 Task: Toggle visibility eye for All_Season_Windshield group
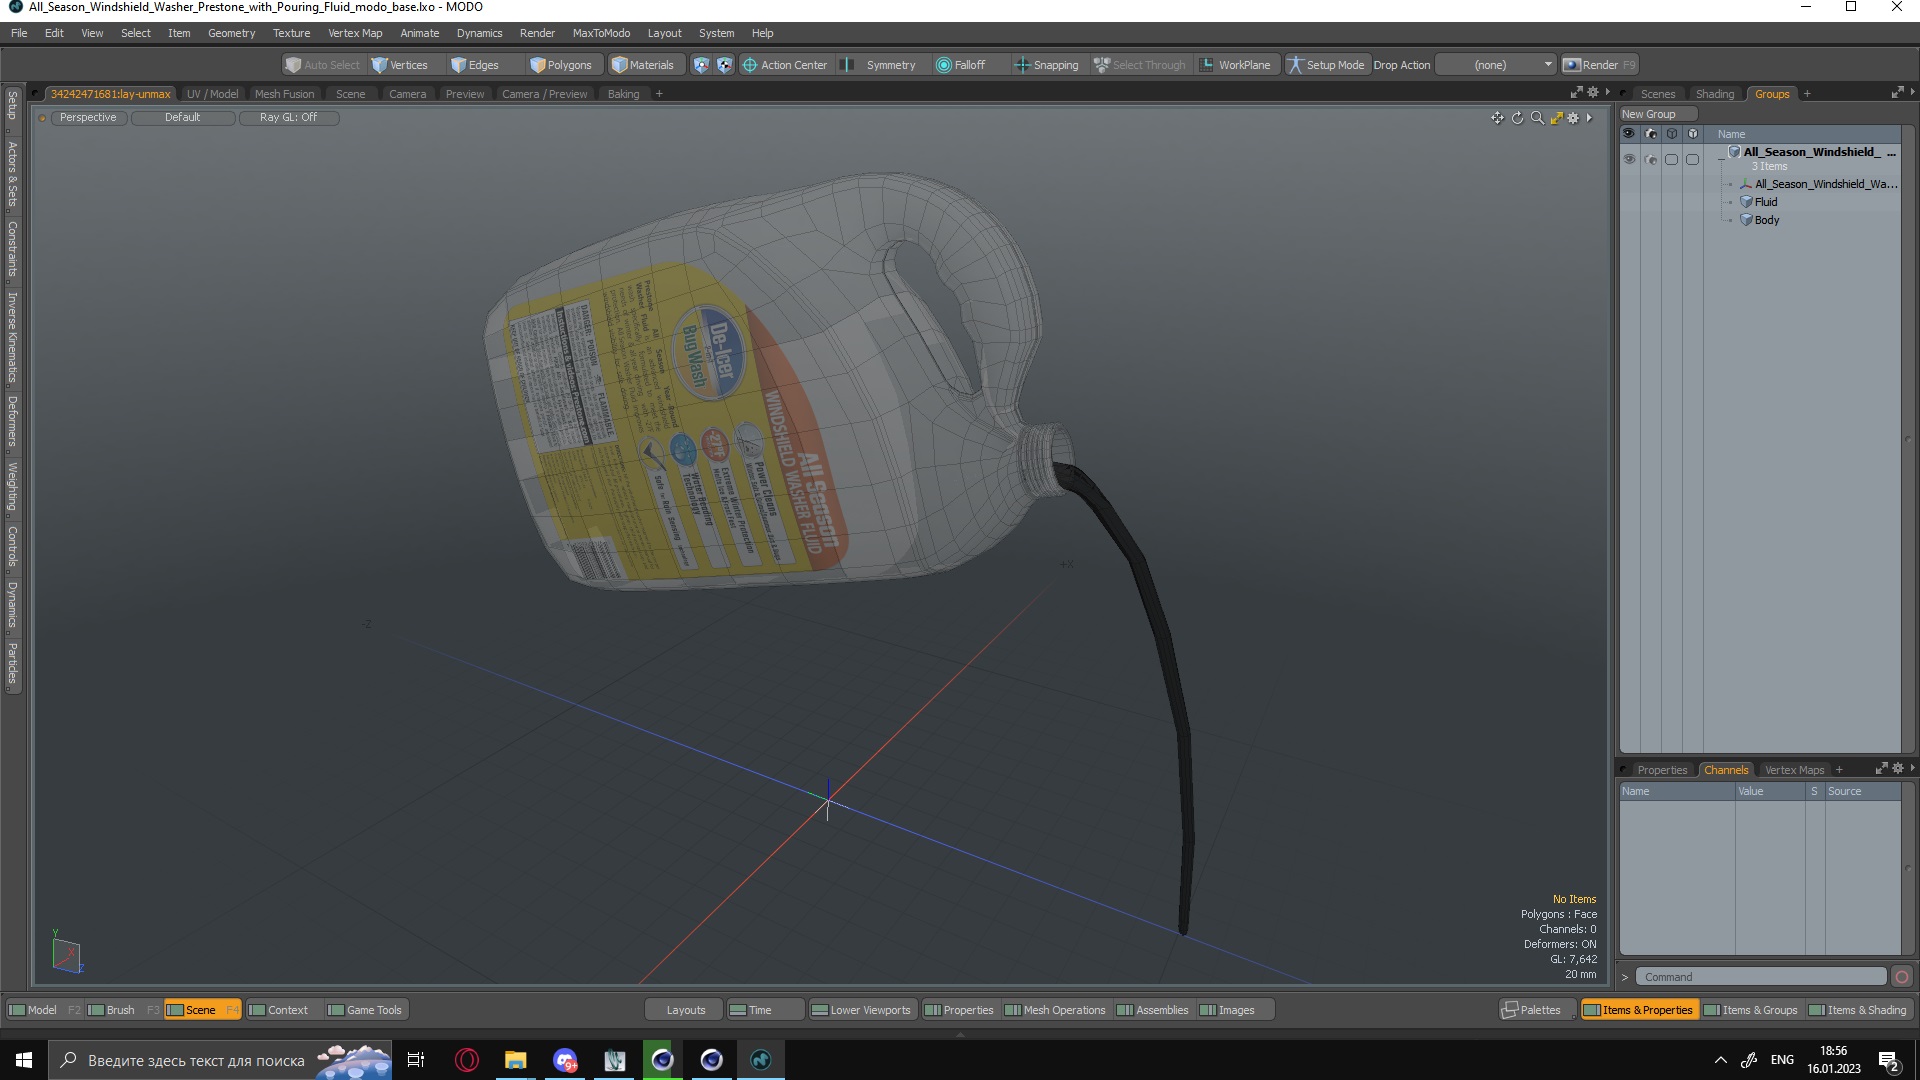click(x=1629, y=159)
